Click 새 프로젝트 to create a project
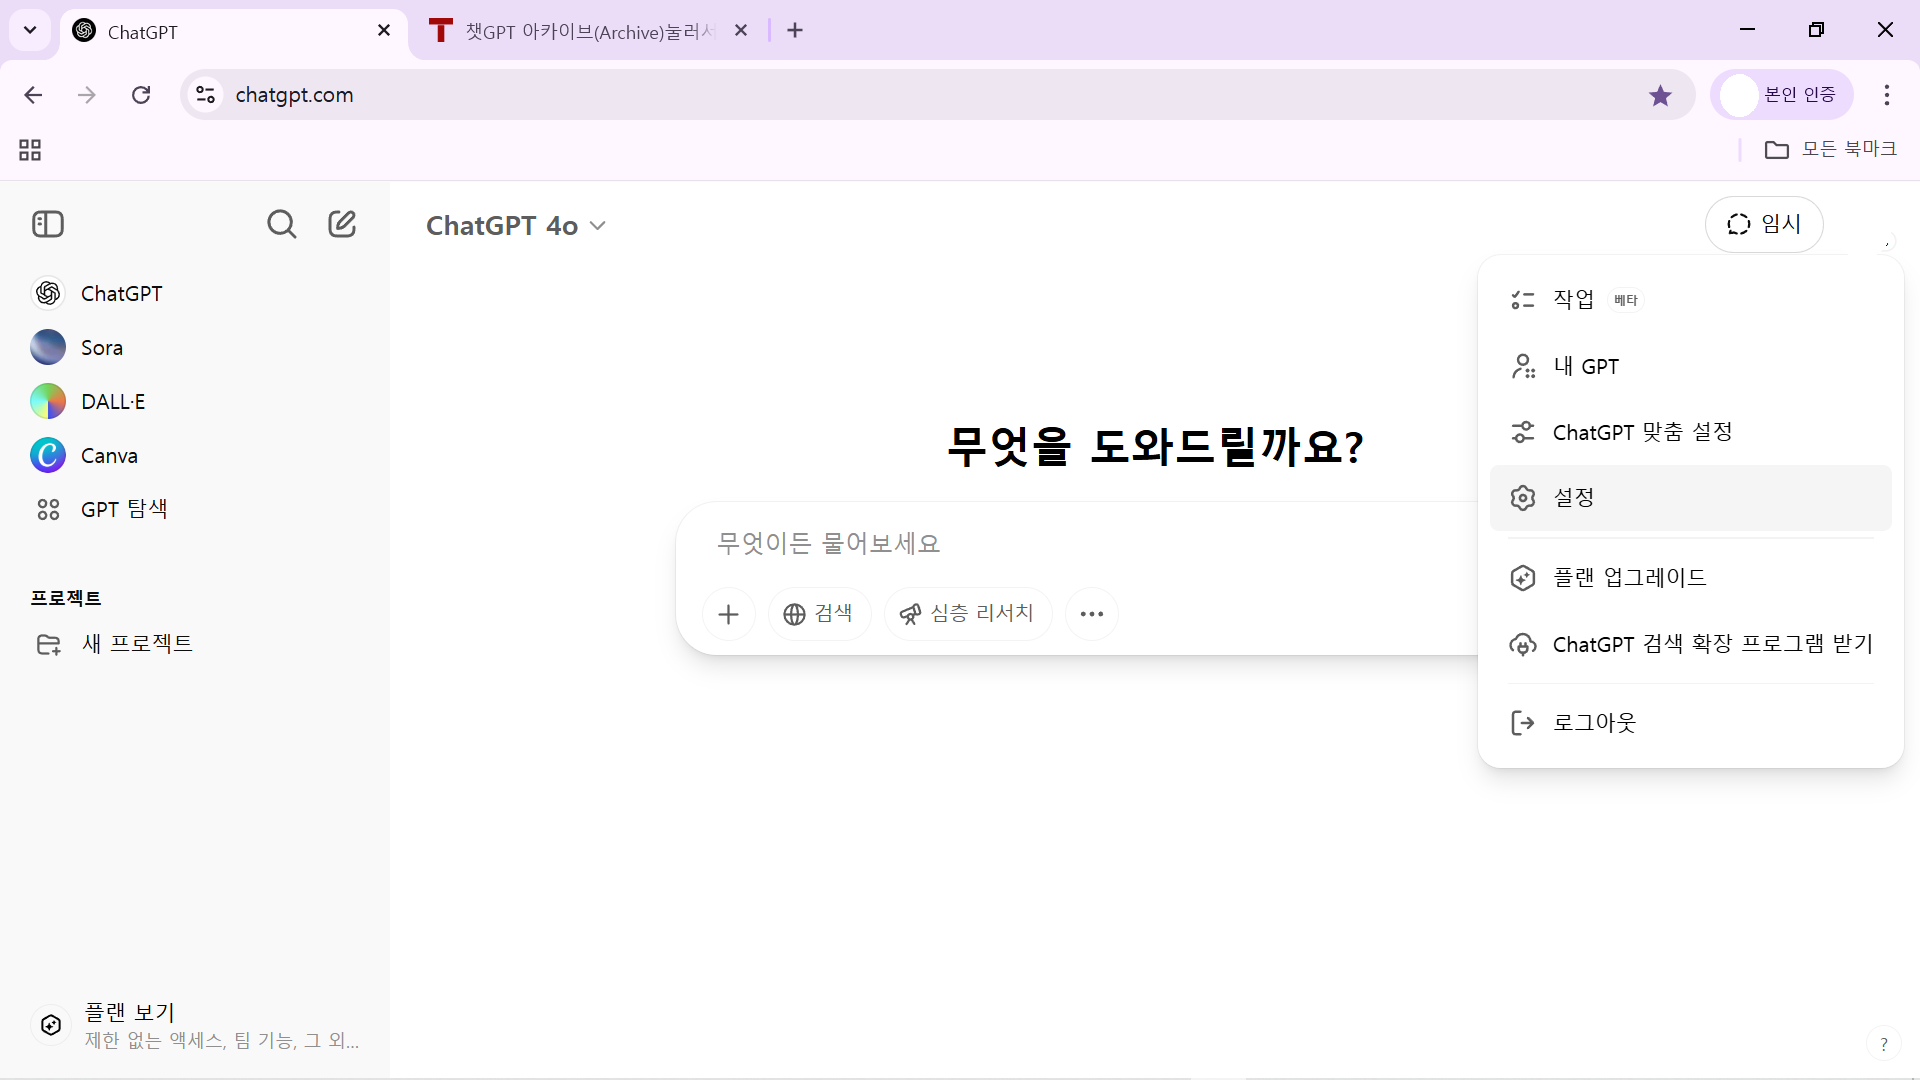The image size is (1920, 1080). [x=136, y=644]
